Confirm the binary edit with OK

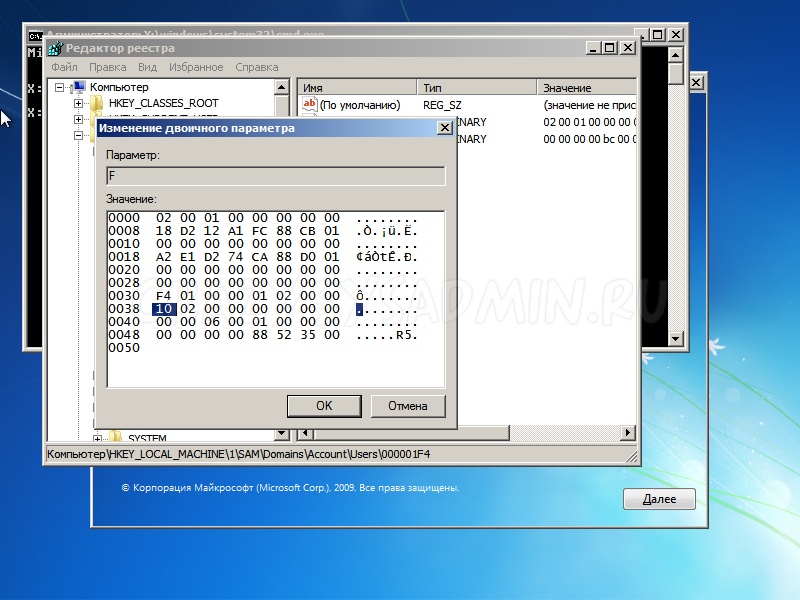323,406
